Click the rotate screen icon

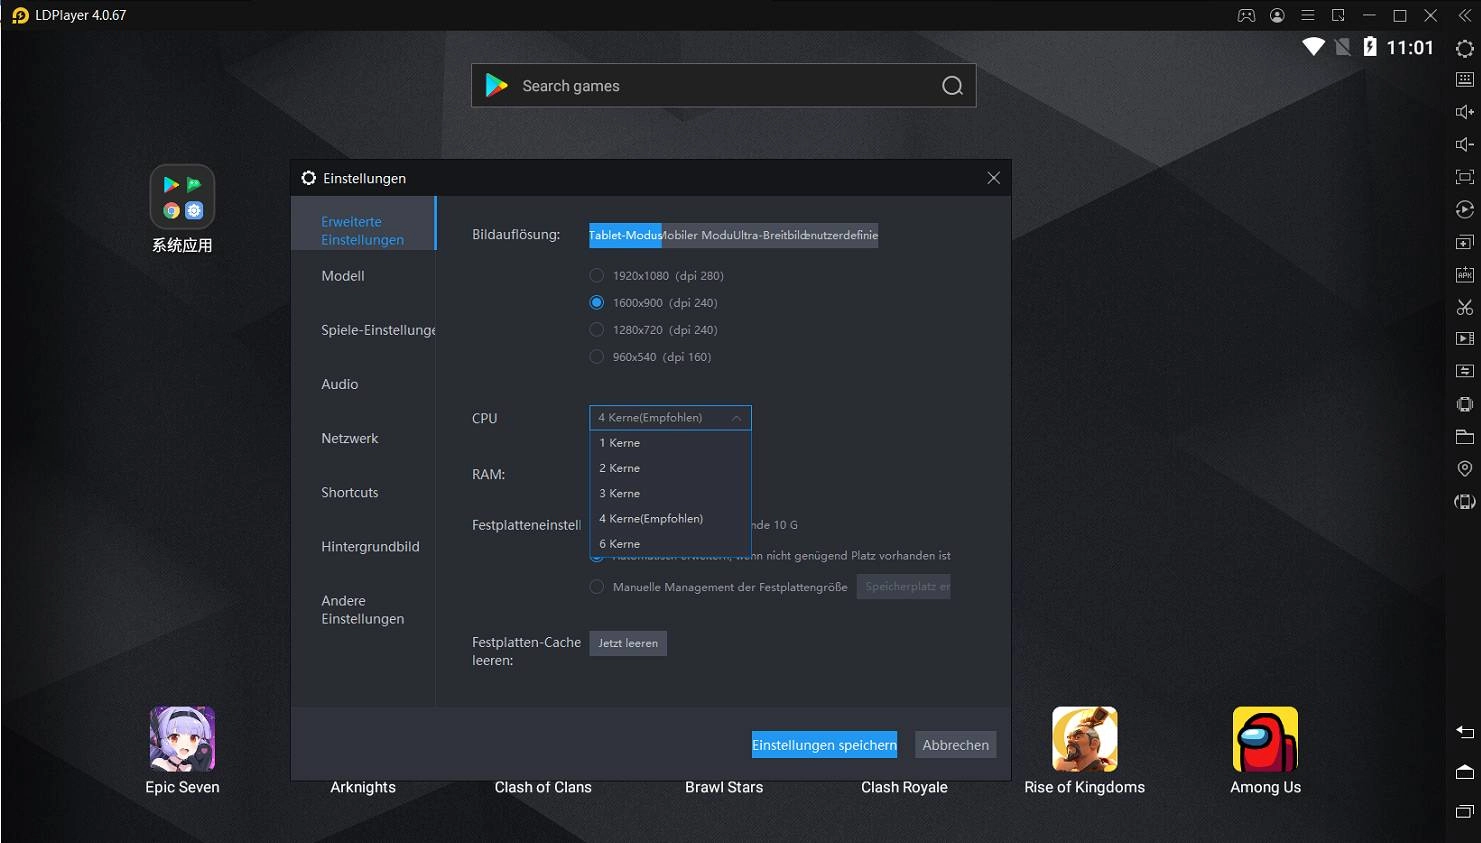[1465, 502]
